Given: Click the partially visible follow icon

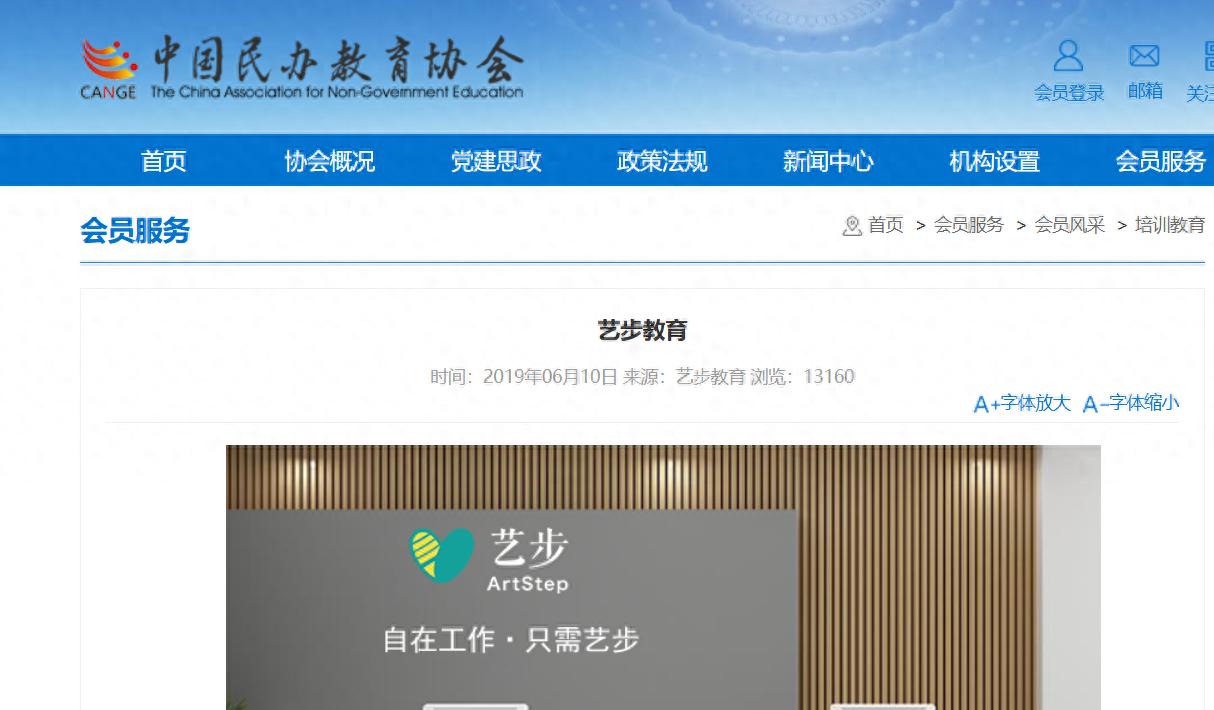Looking at the screenshot, I should point(1206,56).
